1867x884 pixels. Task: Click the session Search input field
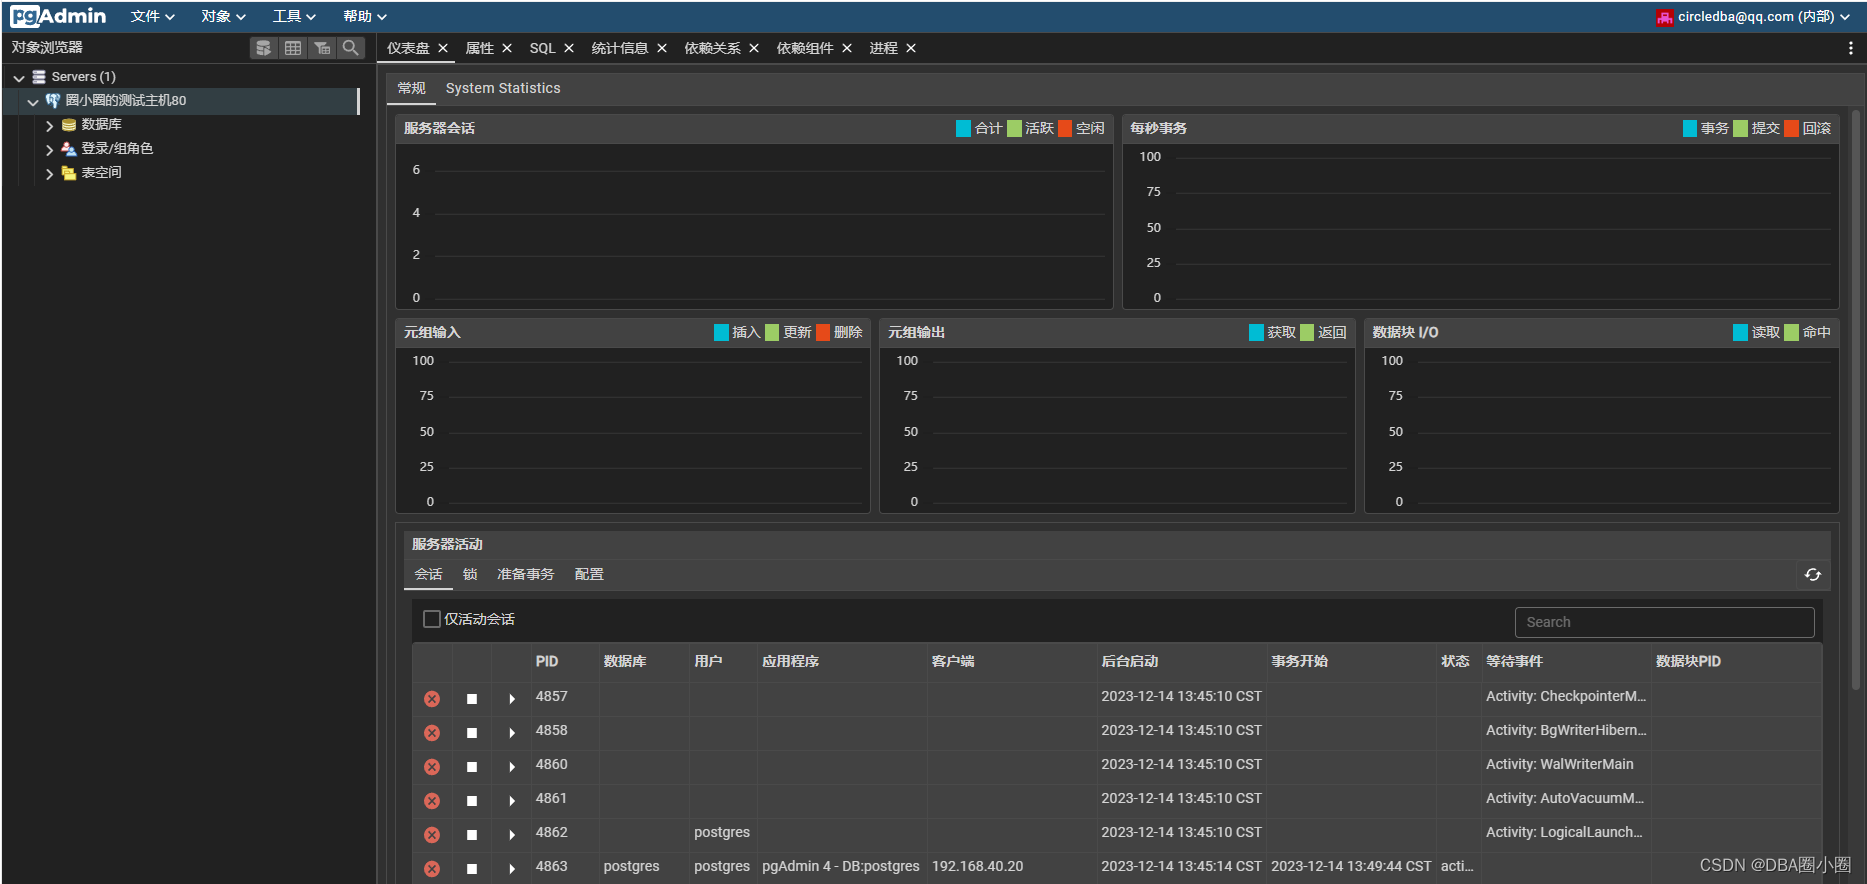tap(1664, 622)
